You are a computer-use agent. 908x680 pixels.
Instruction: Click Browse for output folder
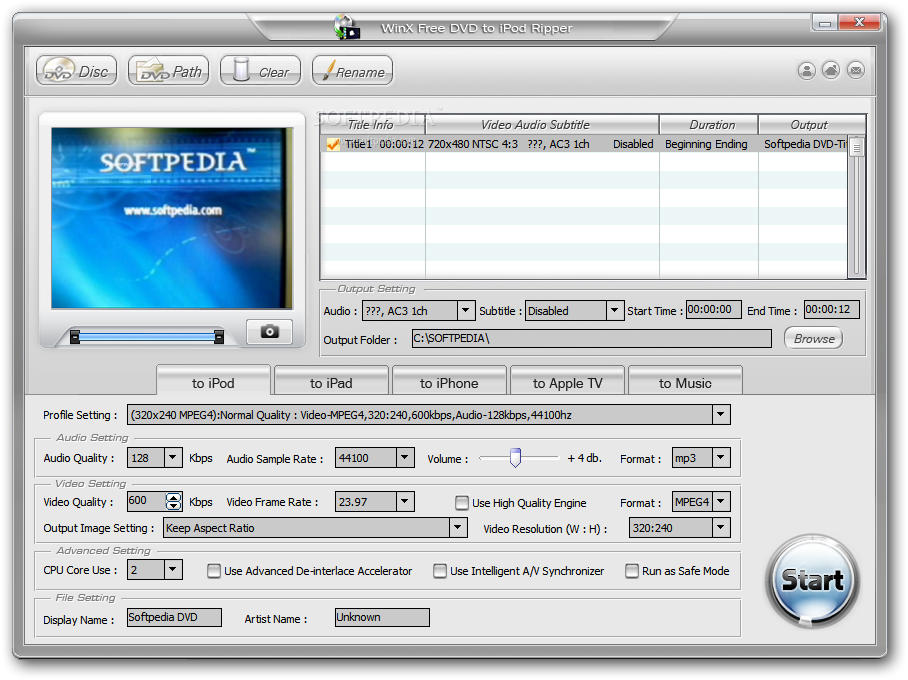814,338
